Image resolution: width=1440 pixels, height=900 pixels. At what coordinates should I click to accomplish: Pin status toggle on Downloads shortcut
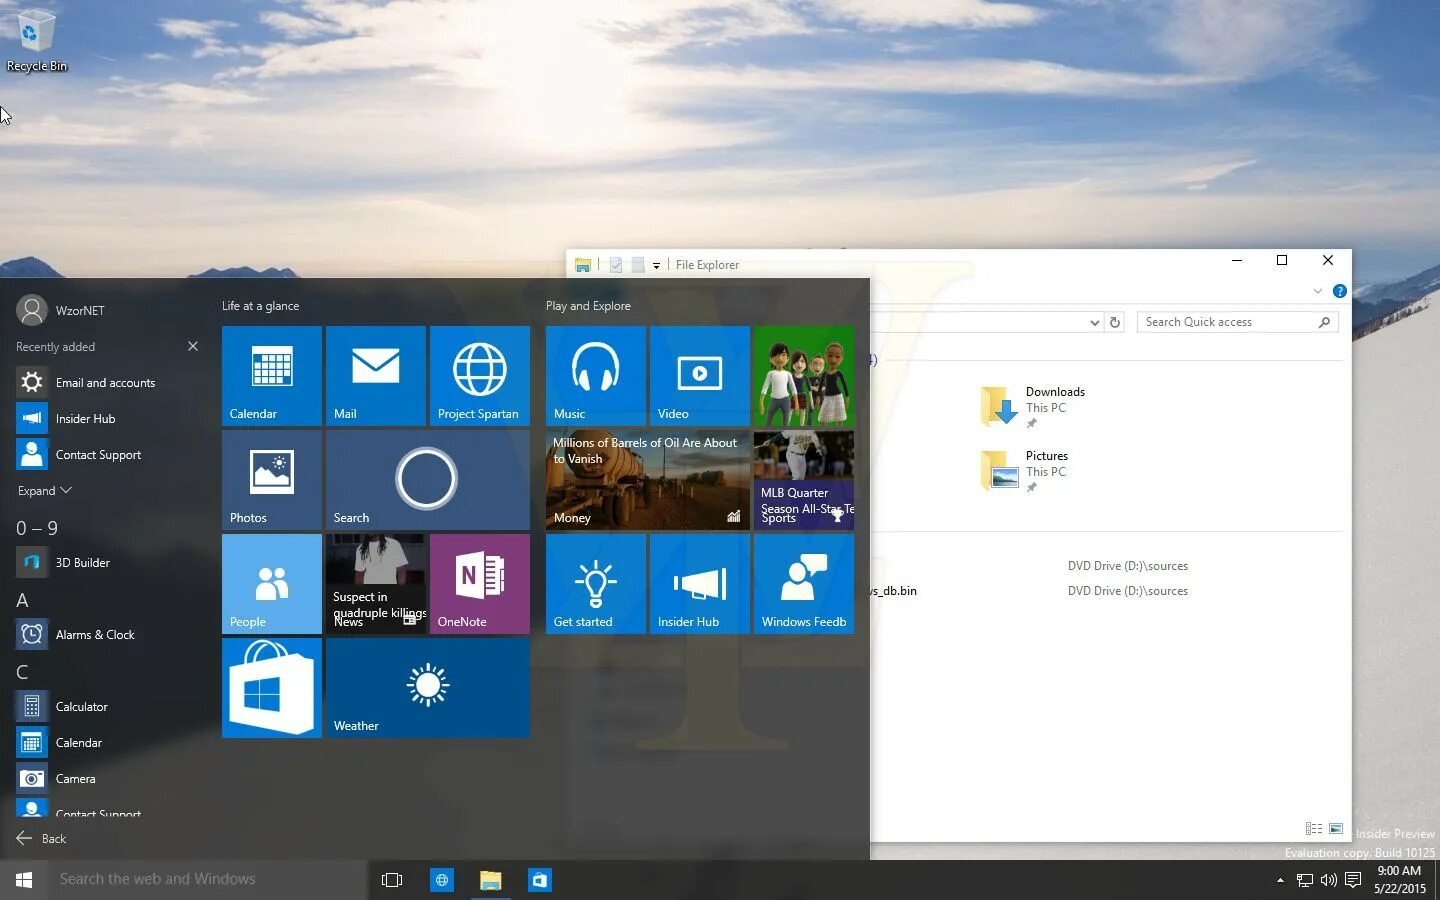pyautogui.click(x=1031, y=424)
